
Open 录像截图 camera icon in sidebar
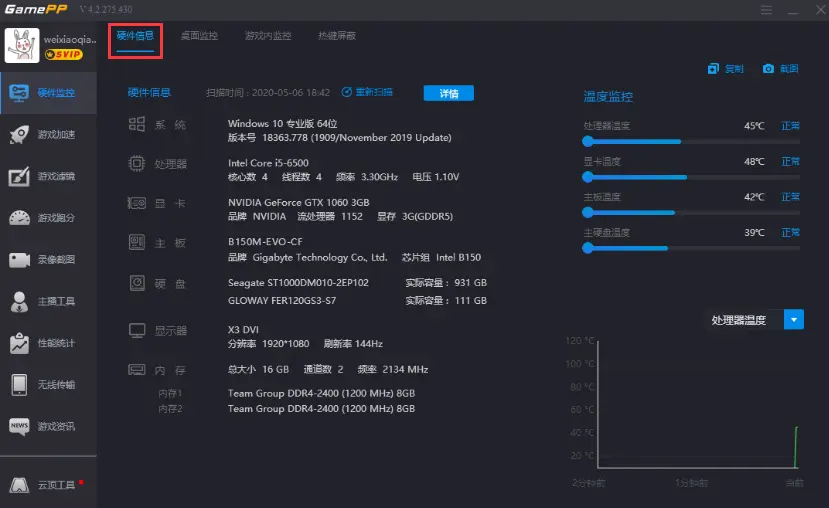(20, 260)
